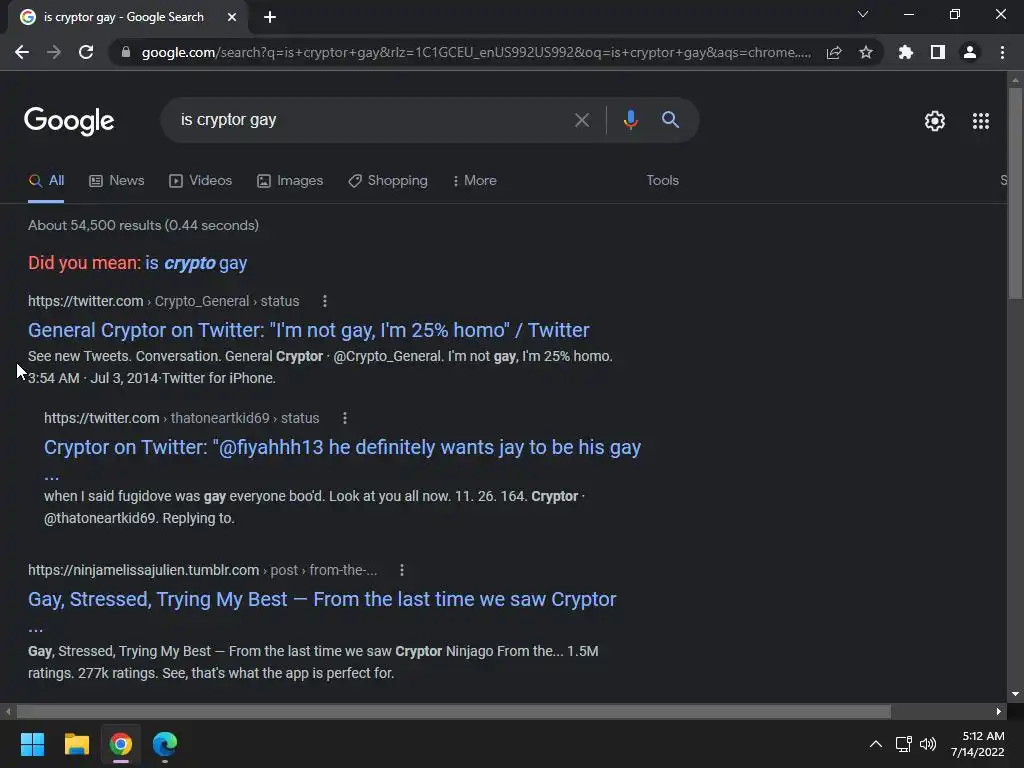Launch Microsoft Edge from taskbar

(165, 744)
